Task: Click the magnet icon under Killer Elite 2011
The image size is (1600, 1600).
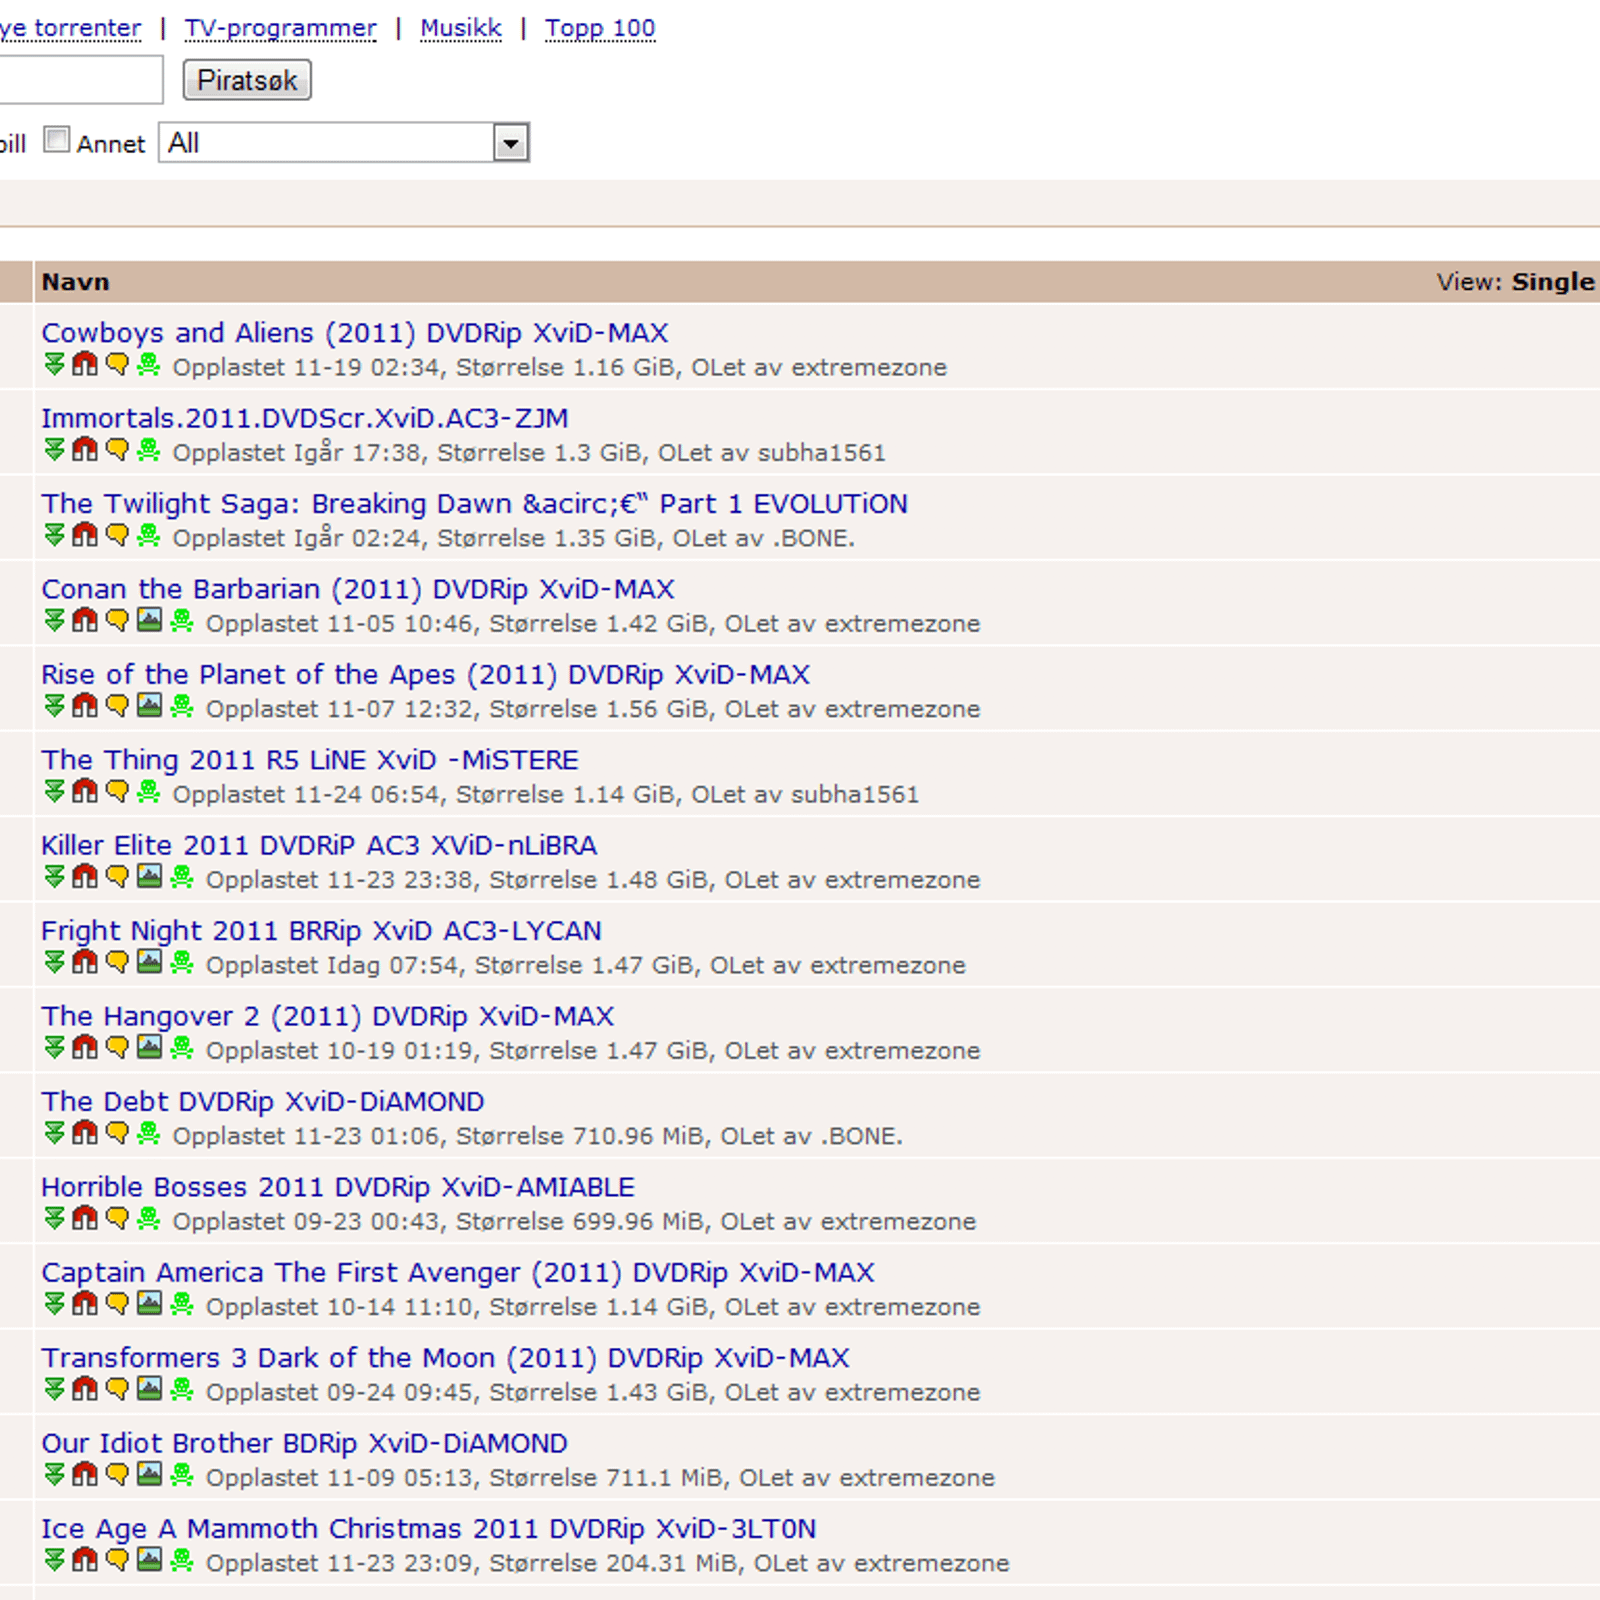Action: [x=85, y=877]
